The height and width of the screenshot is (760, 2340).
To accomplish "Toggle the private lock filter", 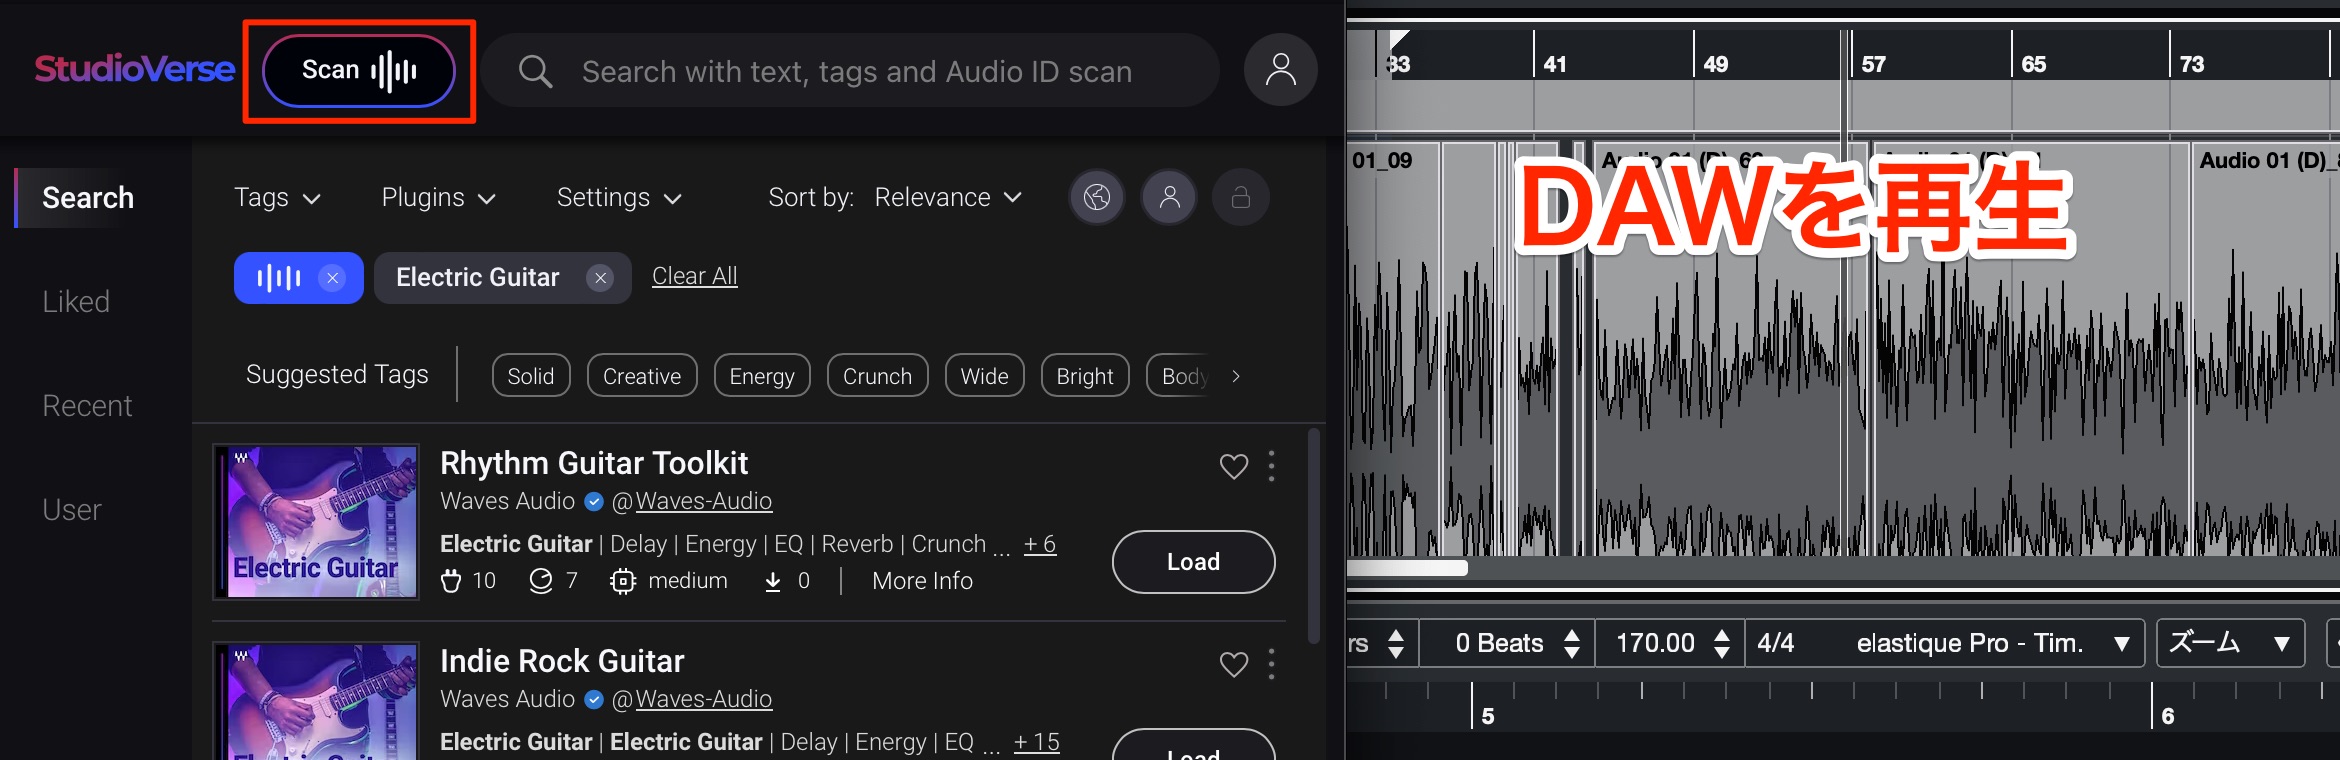I will point(1241,198).
